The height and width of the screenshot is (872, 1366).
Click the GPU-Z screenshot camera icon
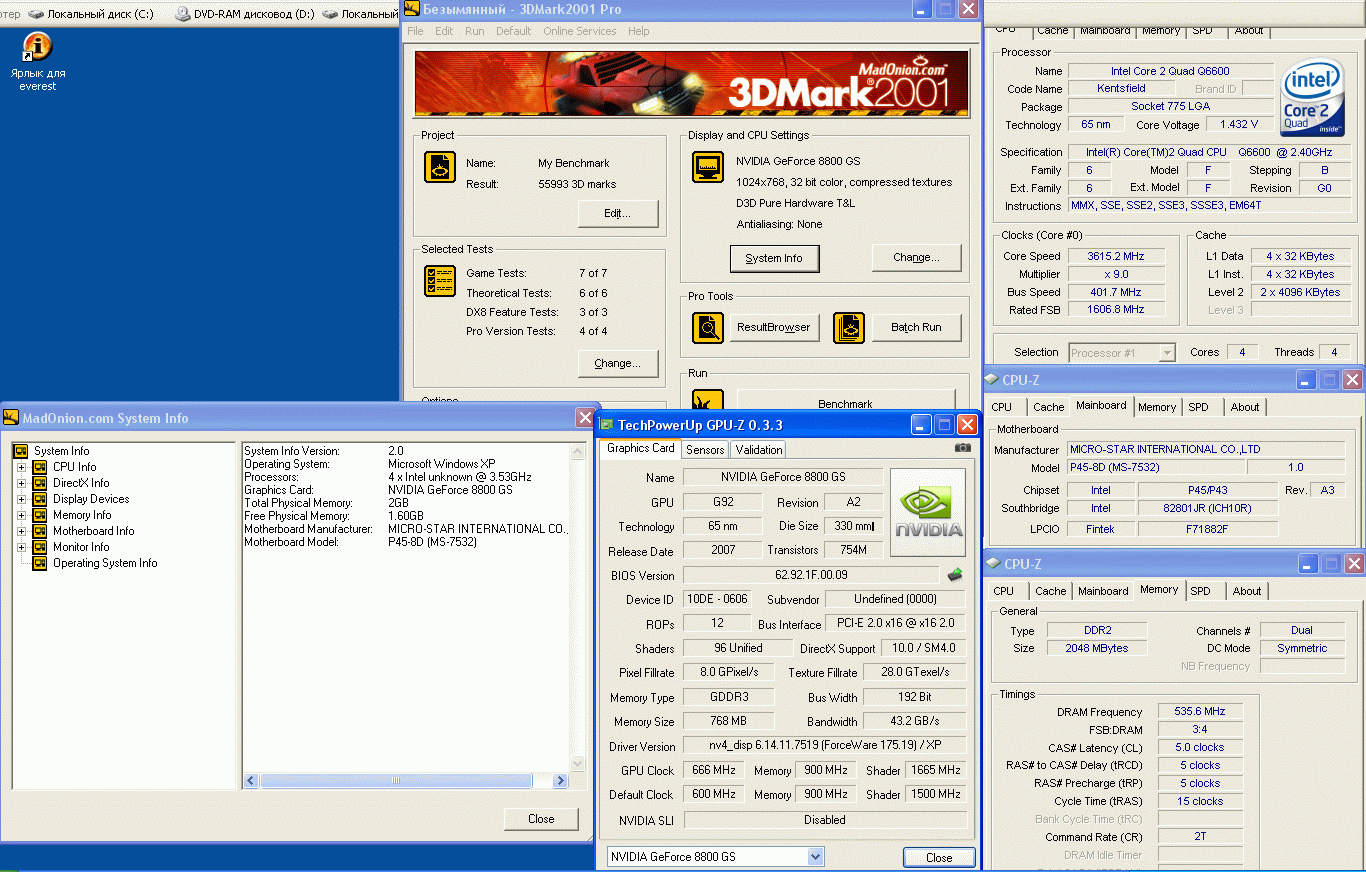[x=963, y=448]
